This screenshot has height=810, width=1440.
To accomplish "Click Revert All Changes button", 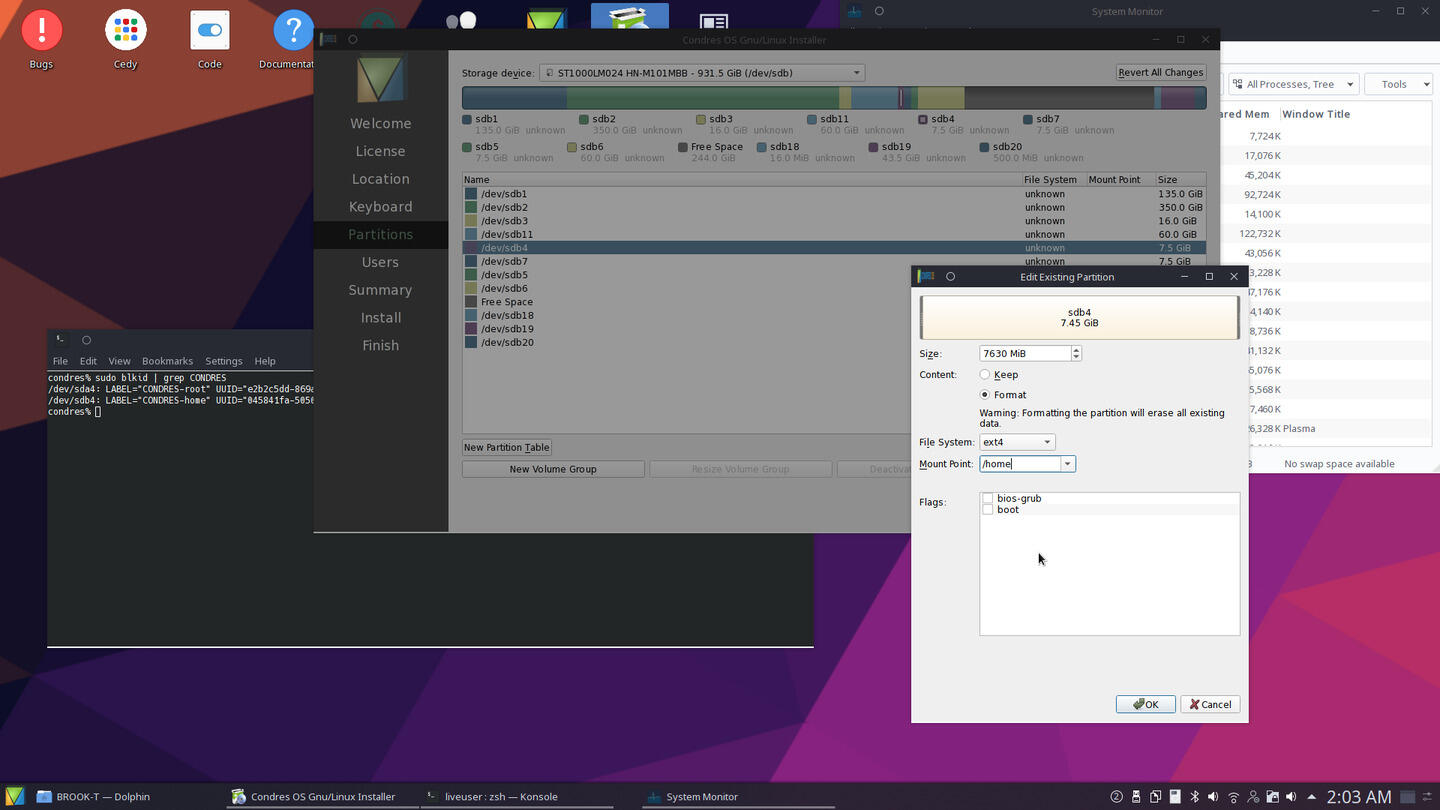I will point(1161,73).
